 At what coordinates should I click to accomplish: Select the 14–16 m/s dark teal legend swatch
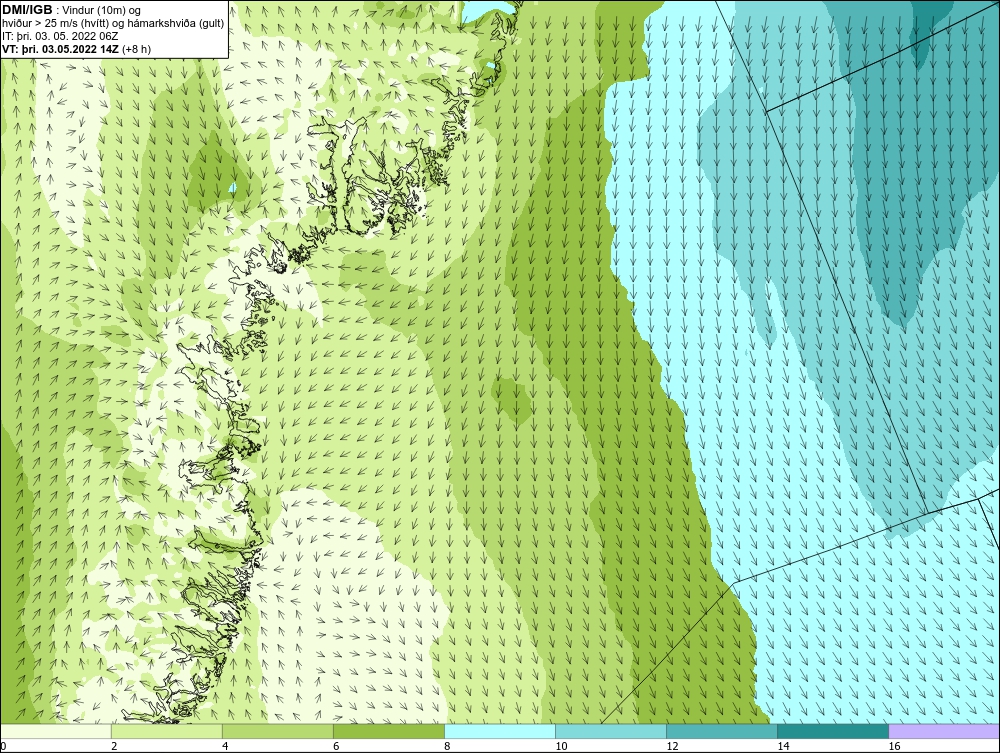point(833,731)
